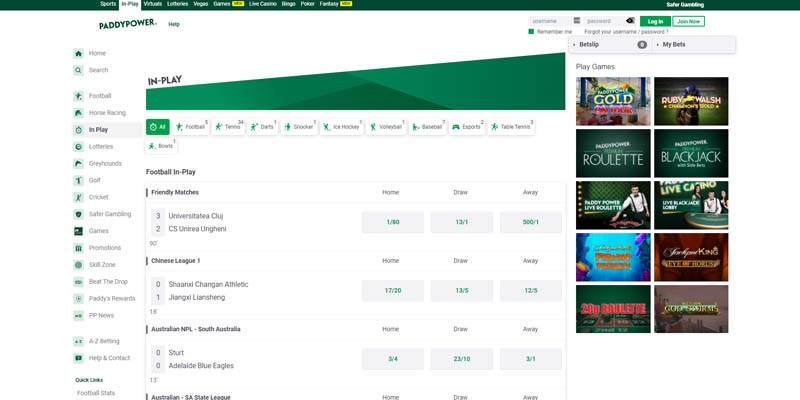Open the Search magnifier icon in sidebar
This screenshot has height=400, width=800.
78,70
